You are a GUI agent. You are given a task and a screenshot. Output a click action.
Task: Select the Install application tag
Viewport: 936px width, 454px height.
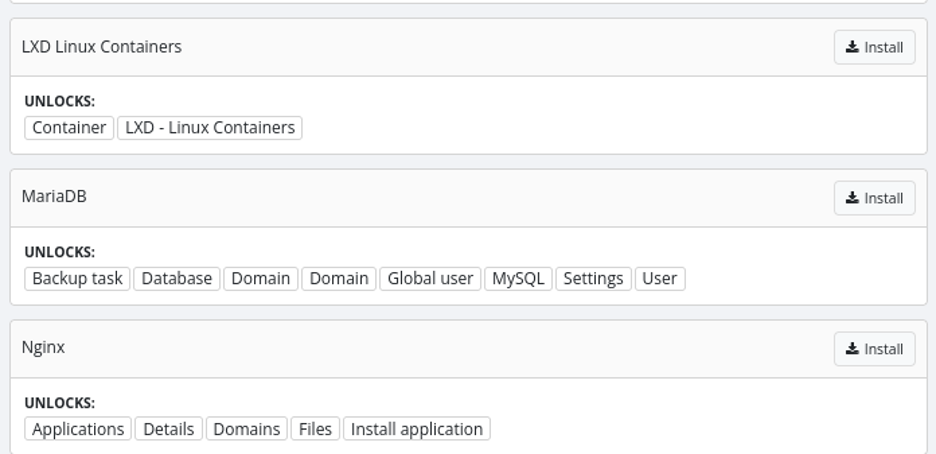[x=417, y=429]
